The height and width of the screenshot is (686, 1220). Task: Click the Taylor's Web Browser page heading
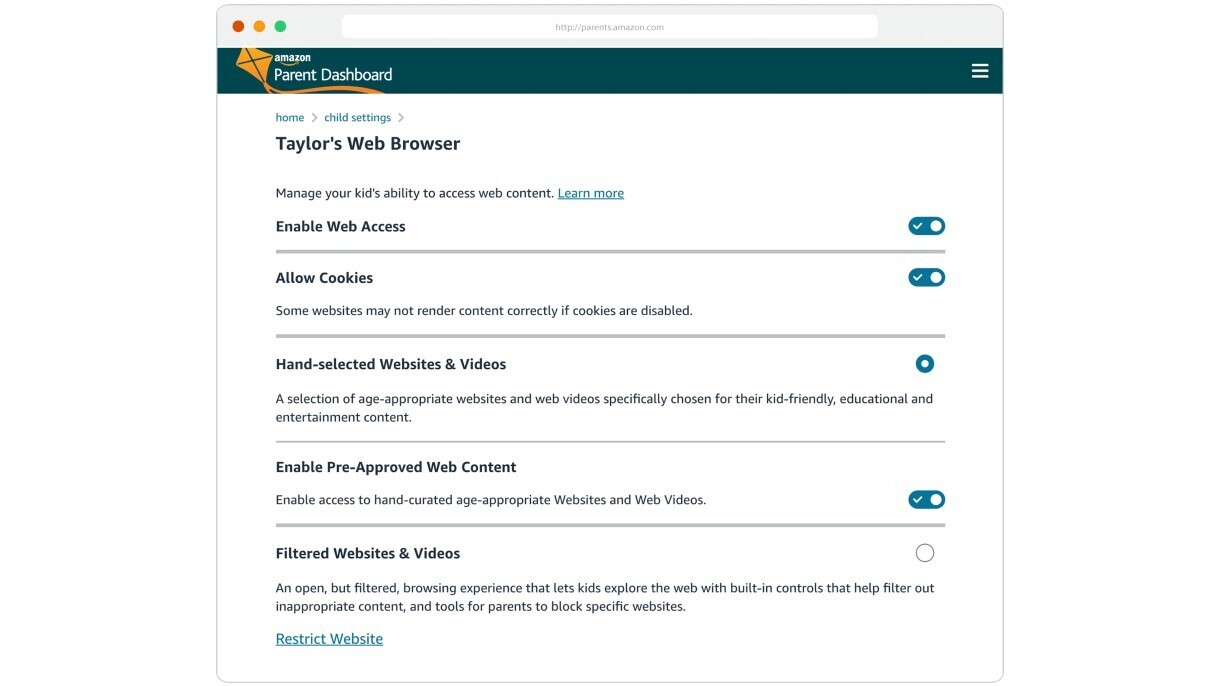[x=368, y=144]
